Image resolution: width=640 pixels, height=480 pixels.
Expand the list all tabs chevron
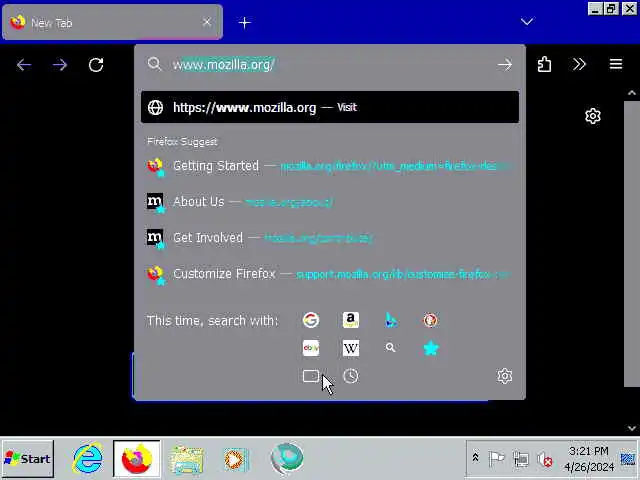tap(527, 22)
